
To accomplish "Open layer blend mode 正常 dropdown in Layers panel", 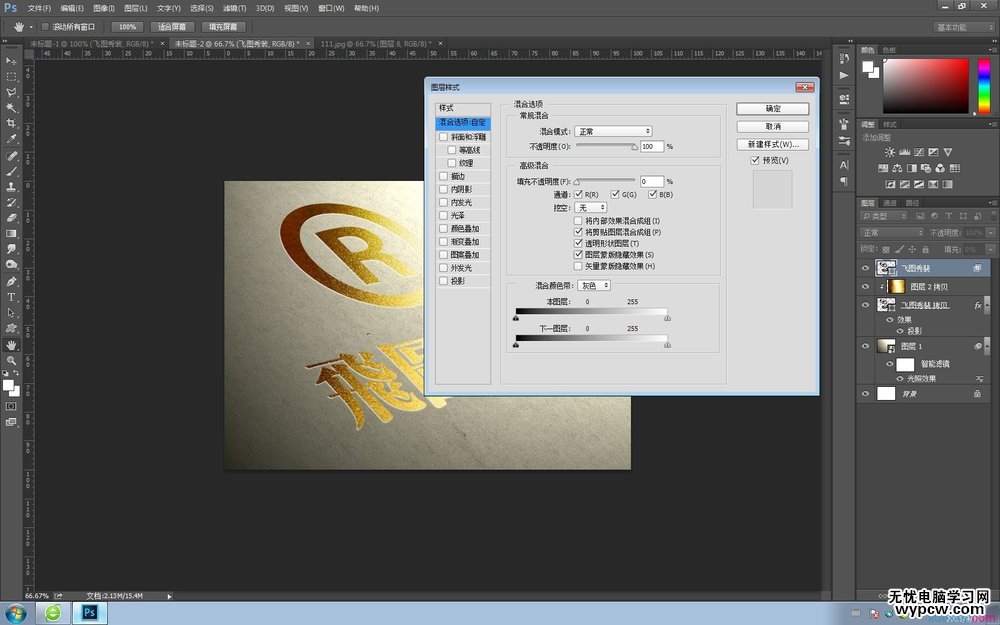I will click(891, 233).
